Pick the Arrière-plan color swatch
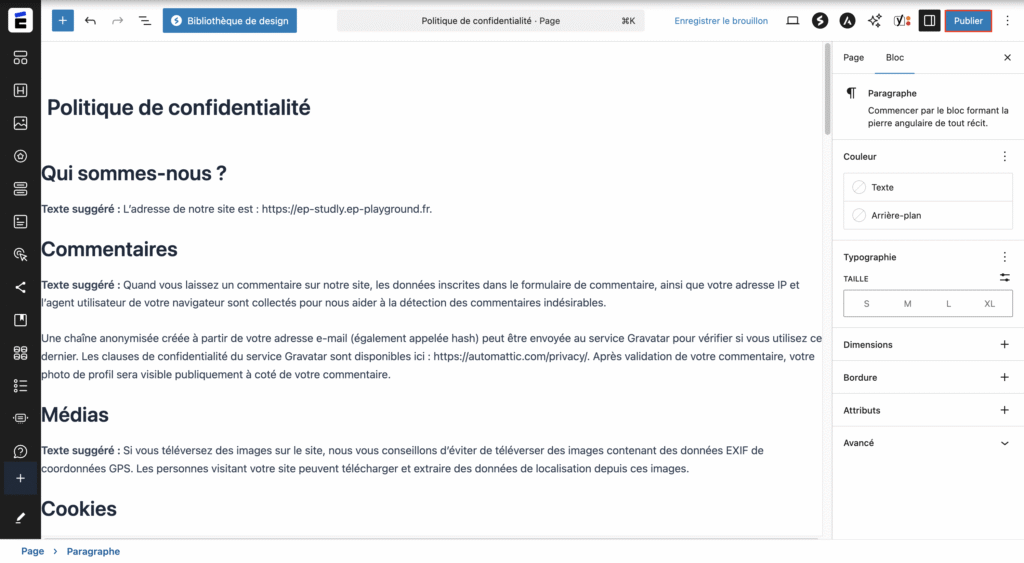Screen dimensions: 1024x563 tap(927, 215)
